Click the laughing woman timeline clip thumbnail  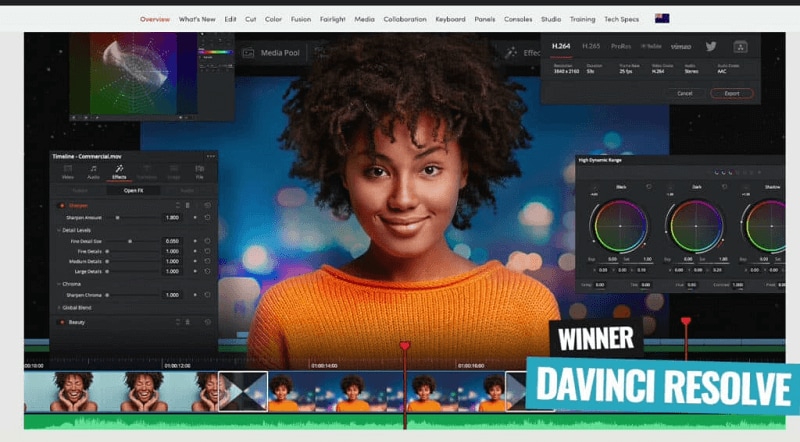pos(121,391)
